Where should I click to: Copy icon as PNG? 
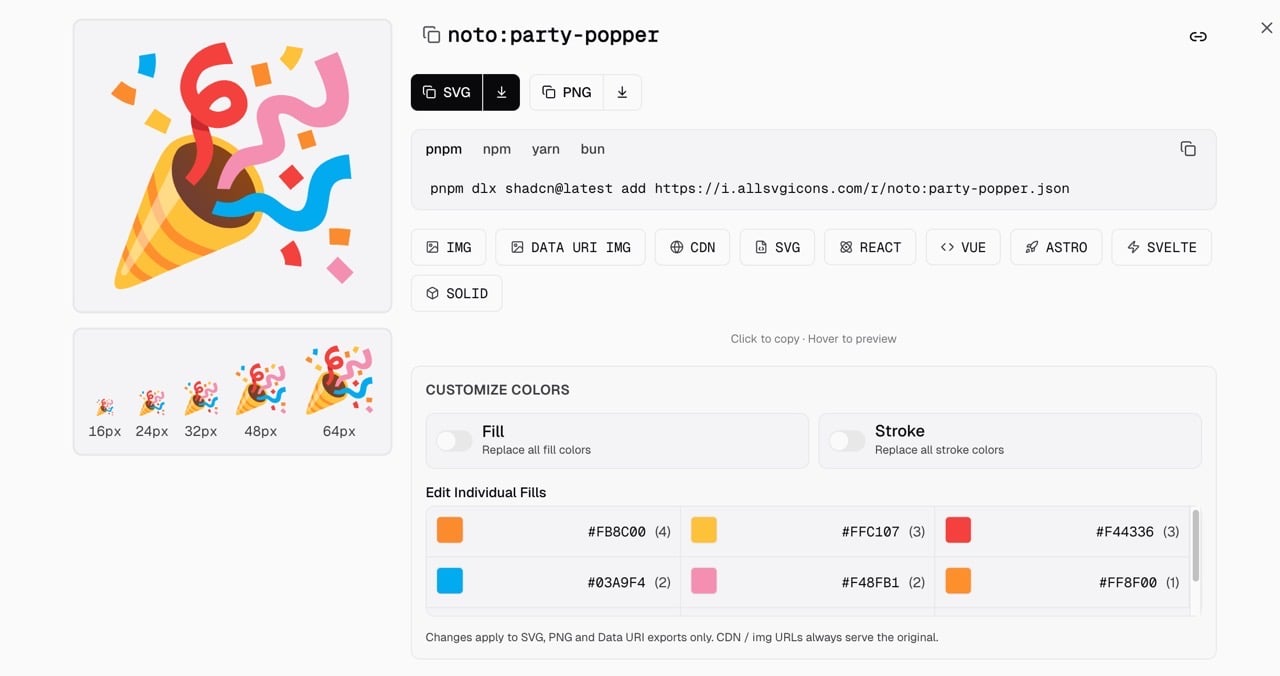coord(566,92)
